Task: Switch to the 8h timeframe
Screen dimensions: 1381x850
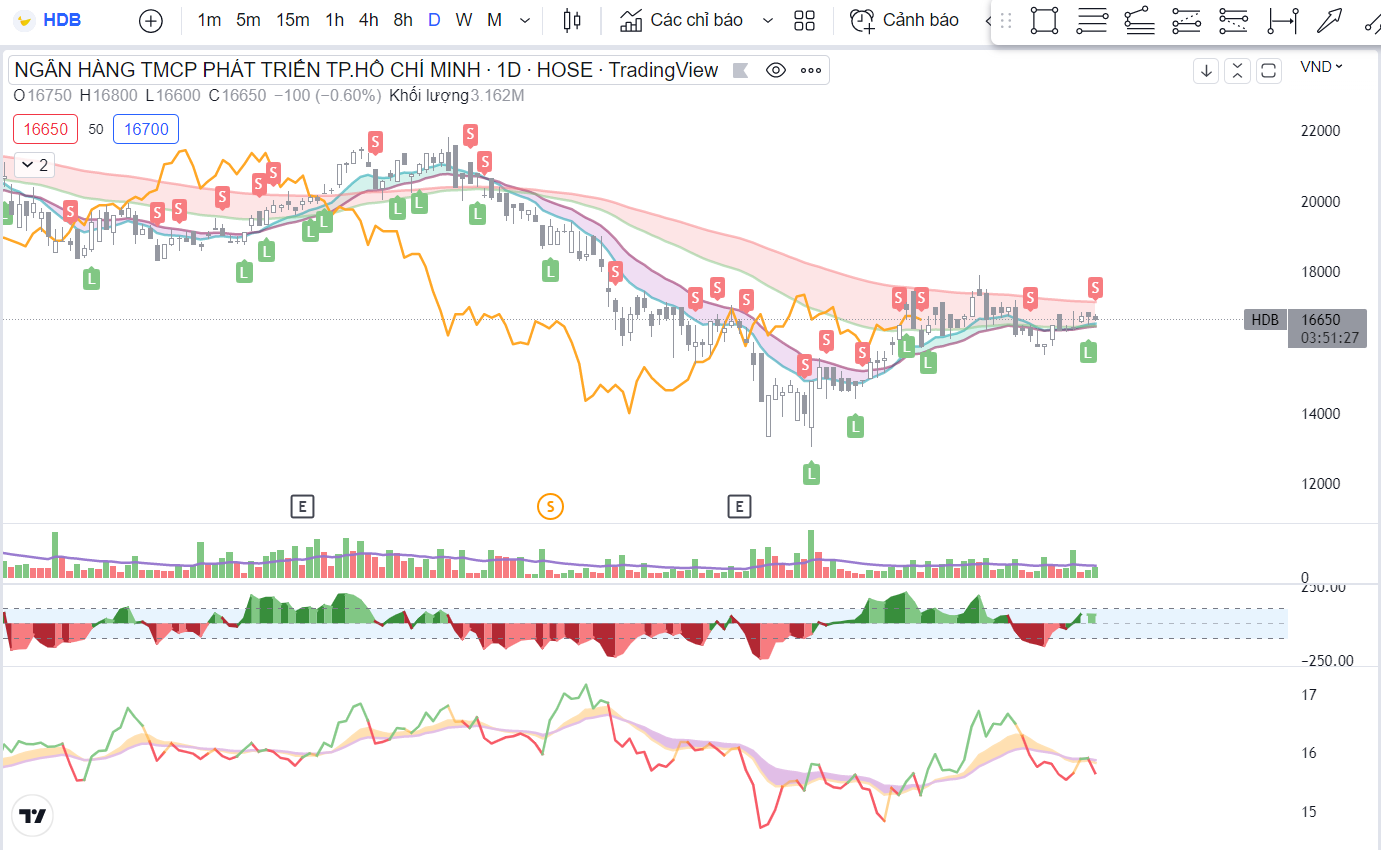Action: pyautogui.click(x=402, y=20)
